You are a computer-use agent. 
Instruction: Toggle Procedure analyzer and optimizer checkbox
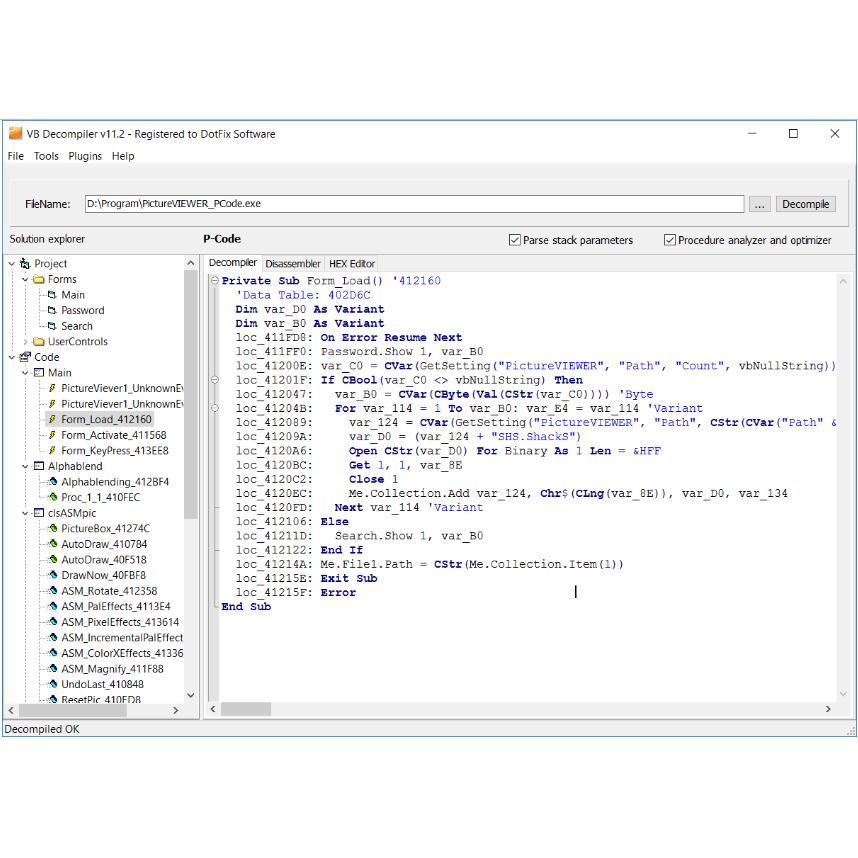pyautogui.click(x=669, y=240)
